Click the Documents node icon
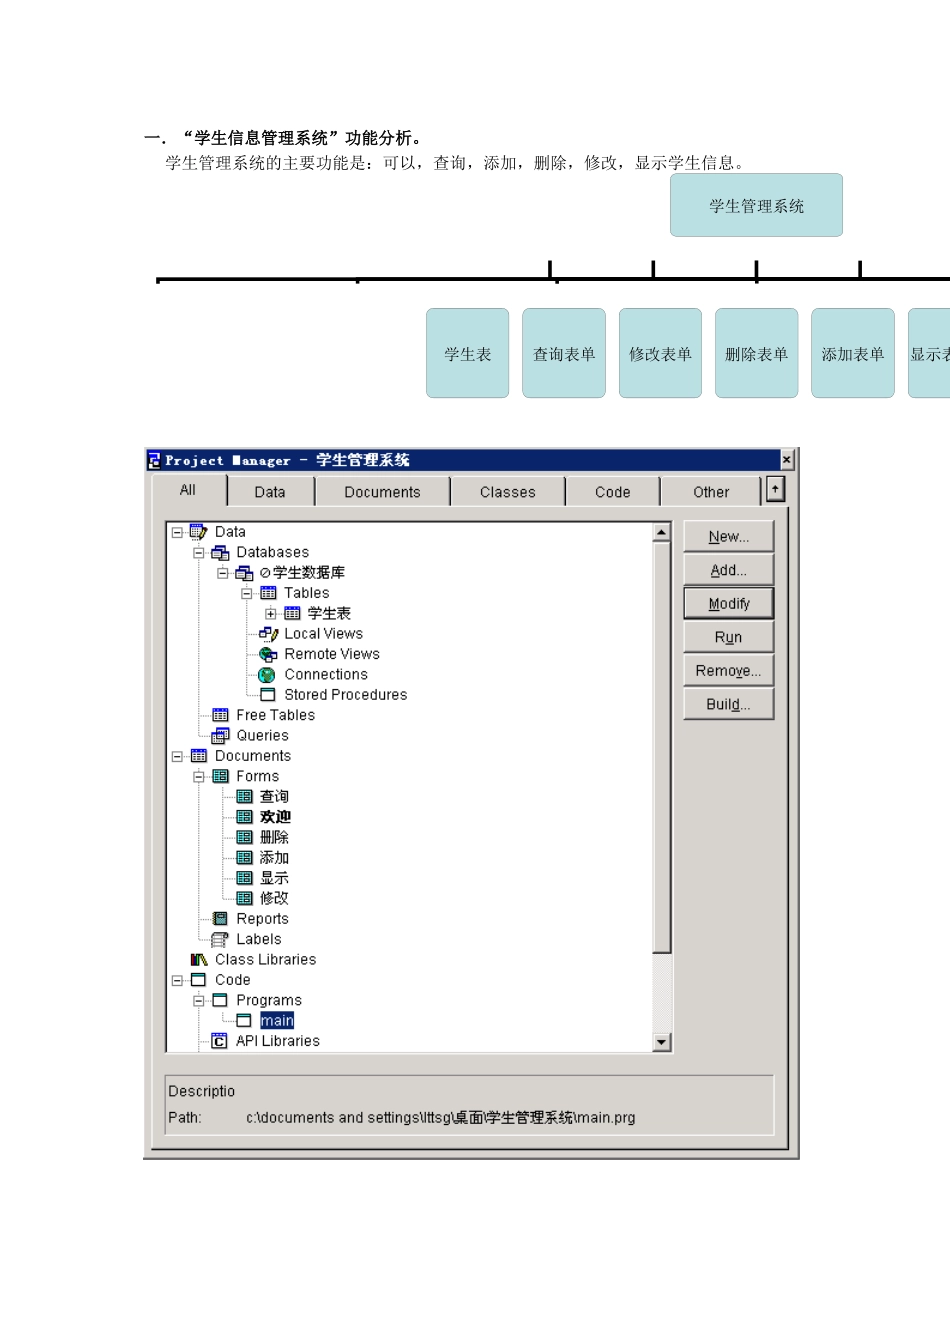 pyautogui.click(x=198, y=756)
